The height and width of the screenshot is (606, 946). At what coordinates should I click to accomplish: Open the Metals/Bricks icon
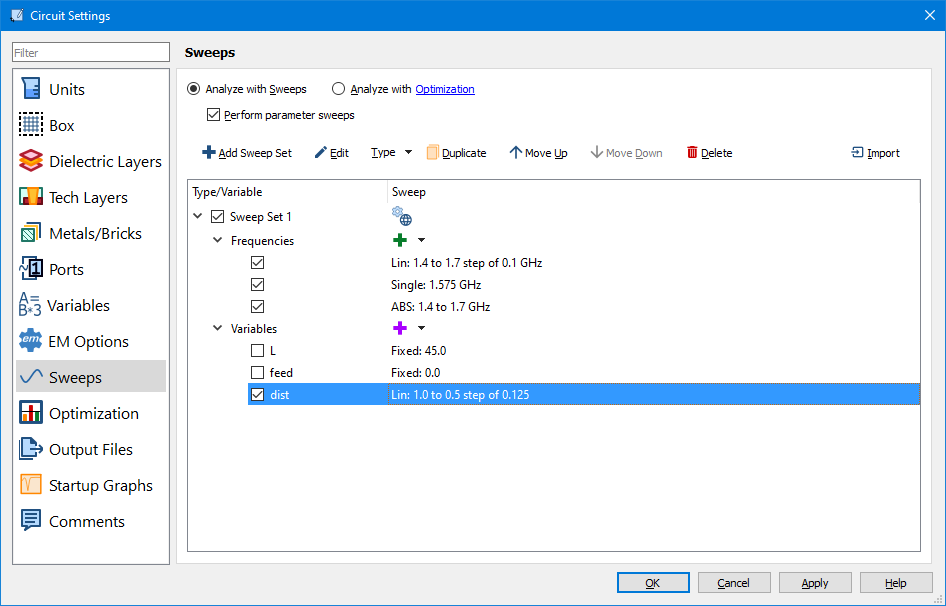click(x=31, y=233)
